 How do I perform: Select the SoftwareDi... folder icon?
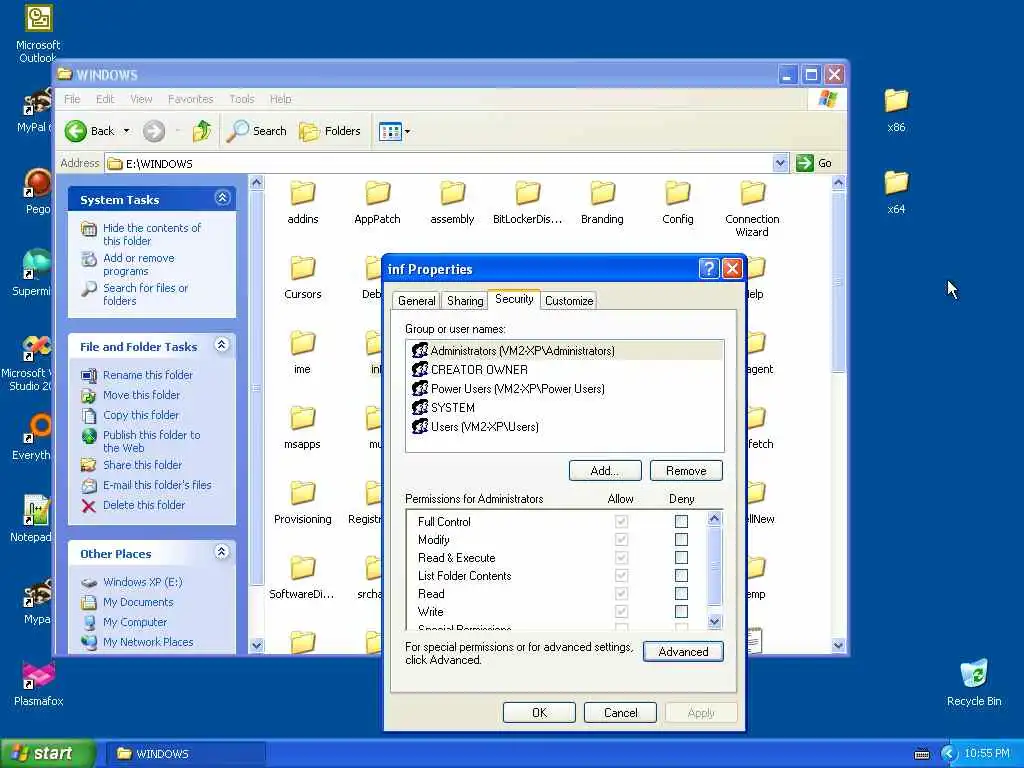click(x=303, y=569)
